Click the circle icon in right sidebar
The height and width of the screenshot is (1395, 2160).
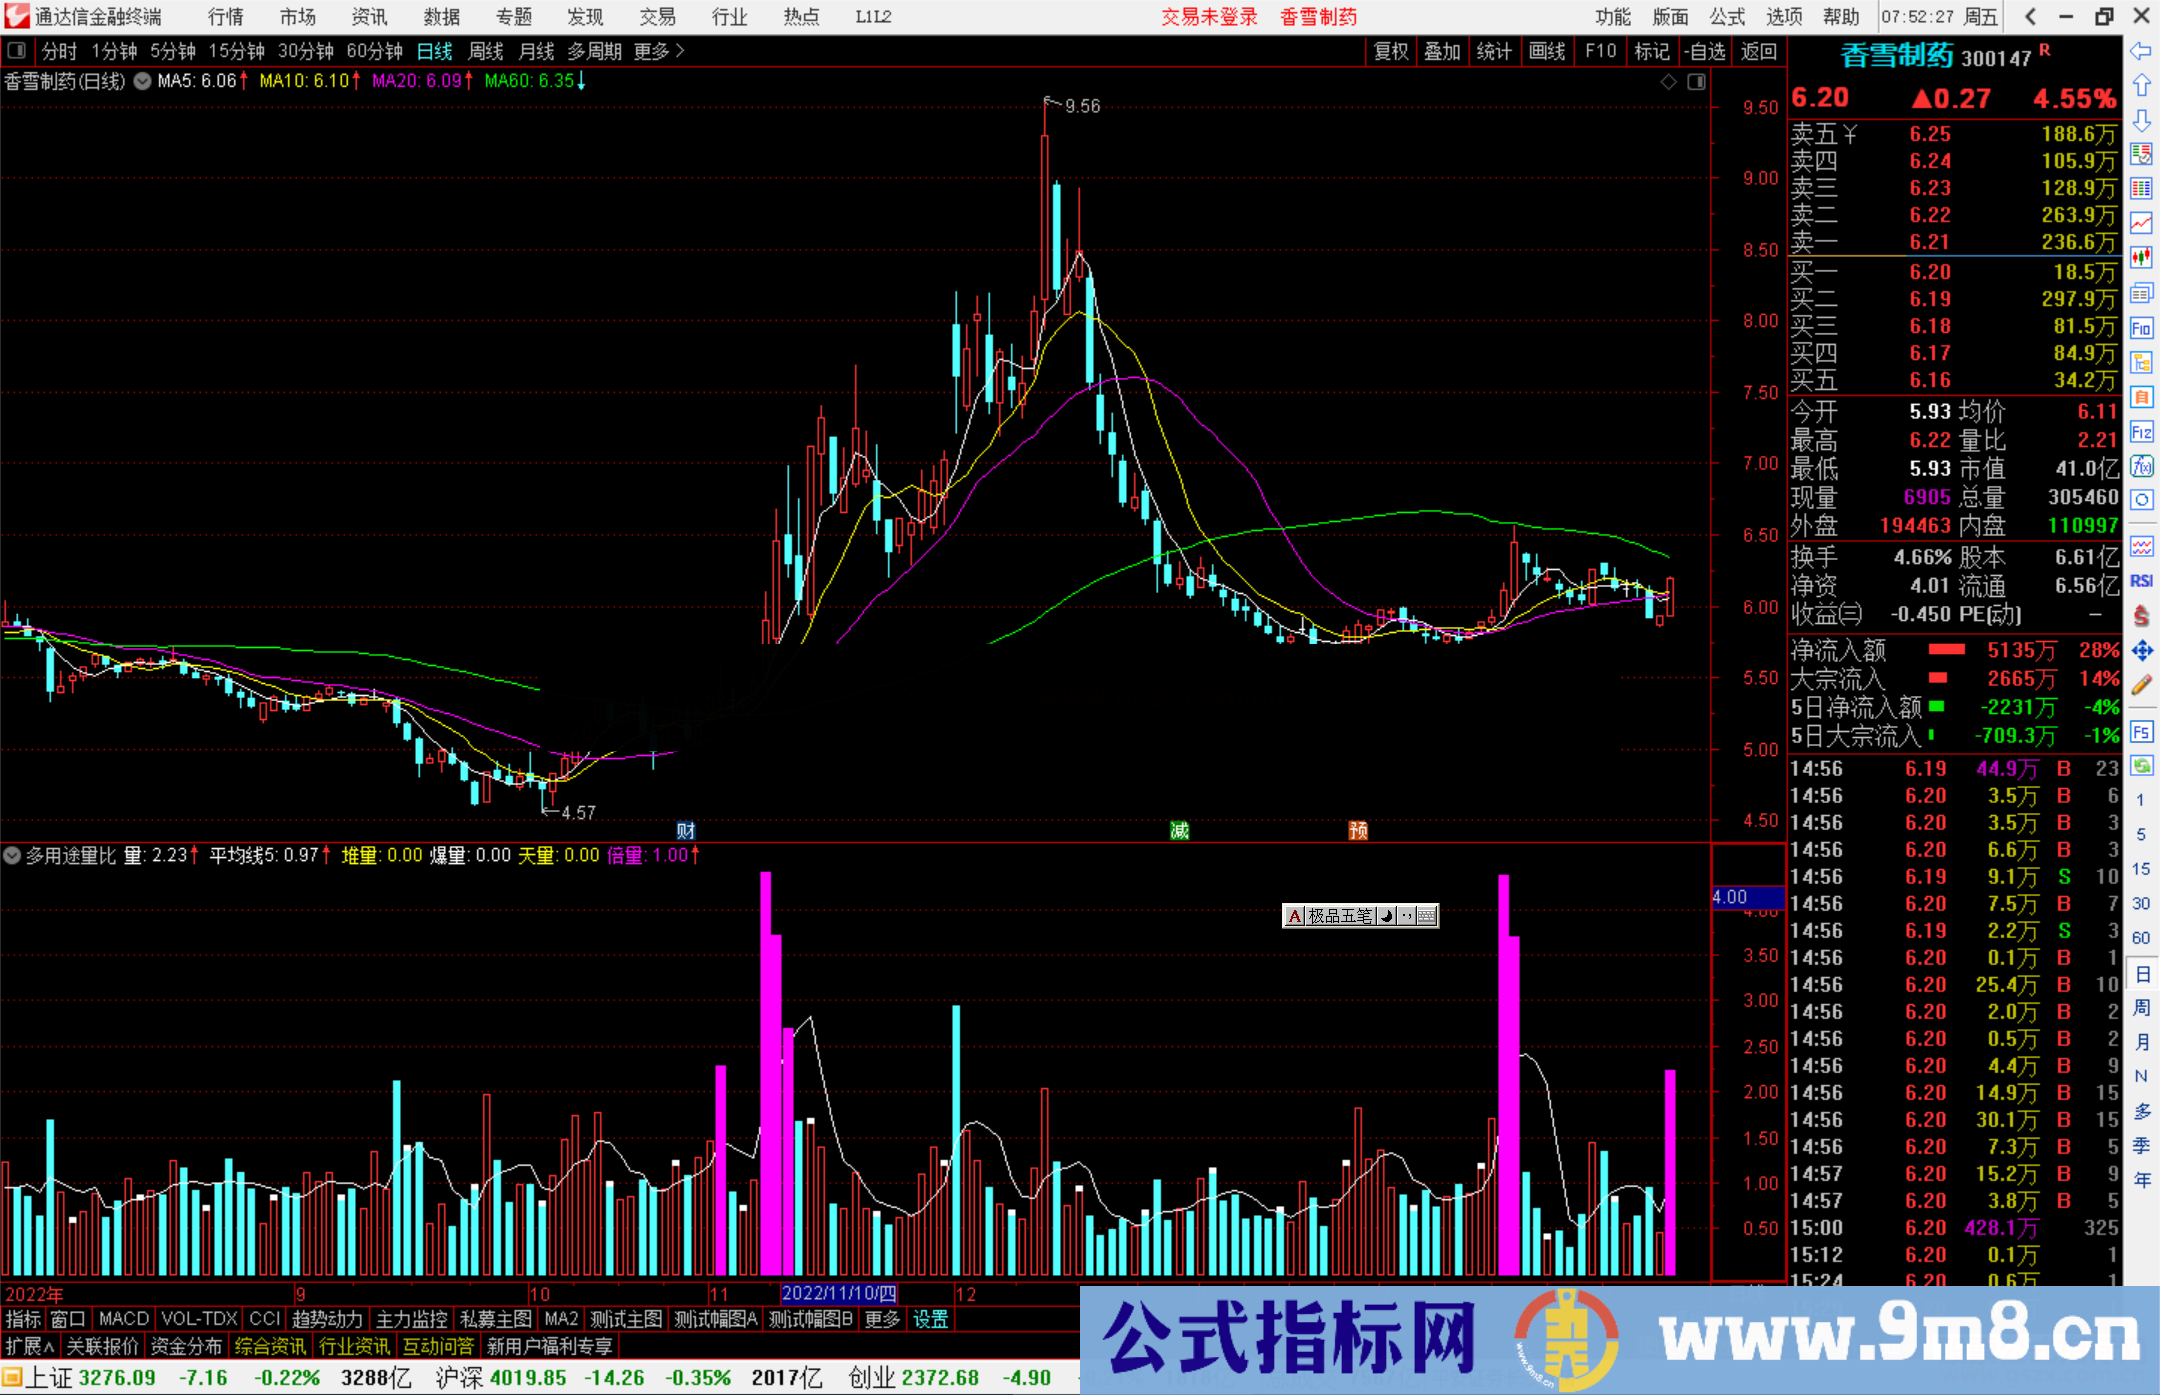pyautogui.click(x=2141, y=500)
